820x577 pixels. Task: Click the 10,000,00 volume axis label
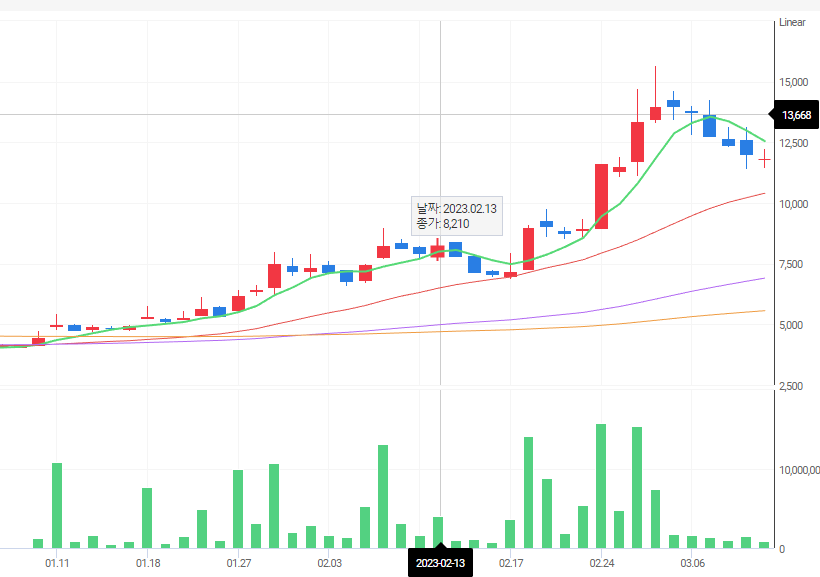coord(799,470)
